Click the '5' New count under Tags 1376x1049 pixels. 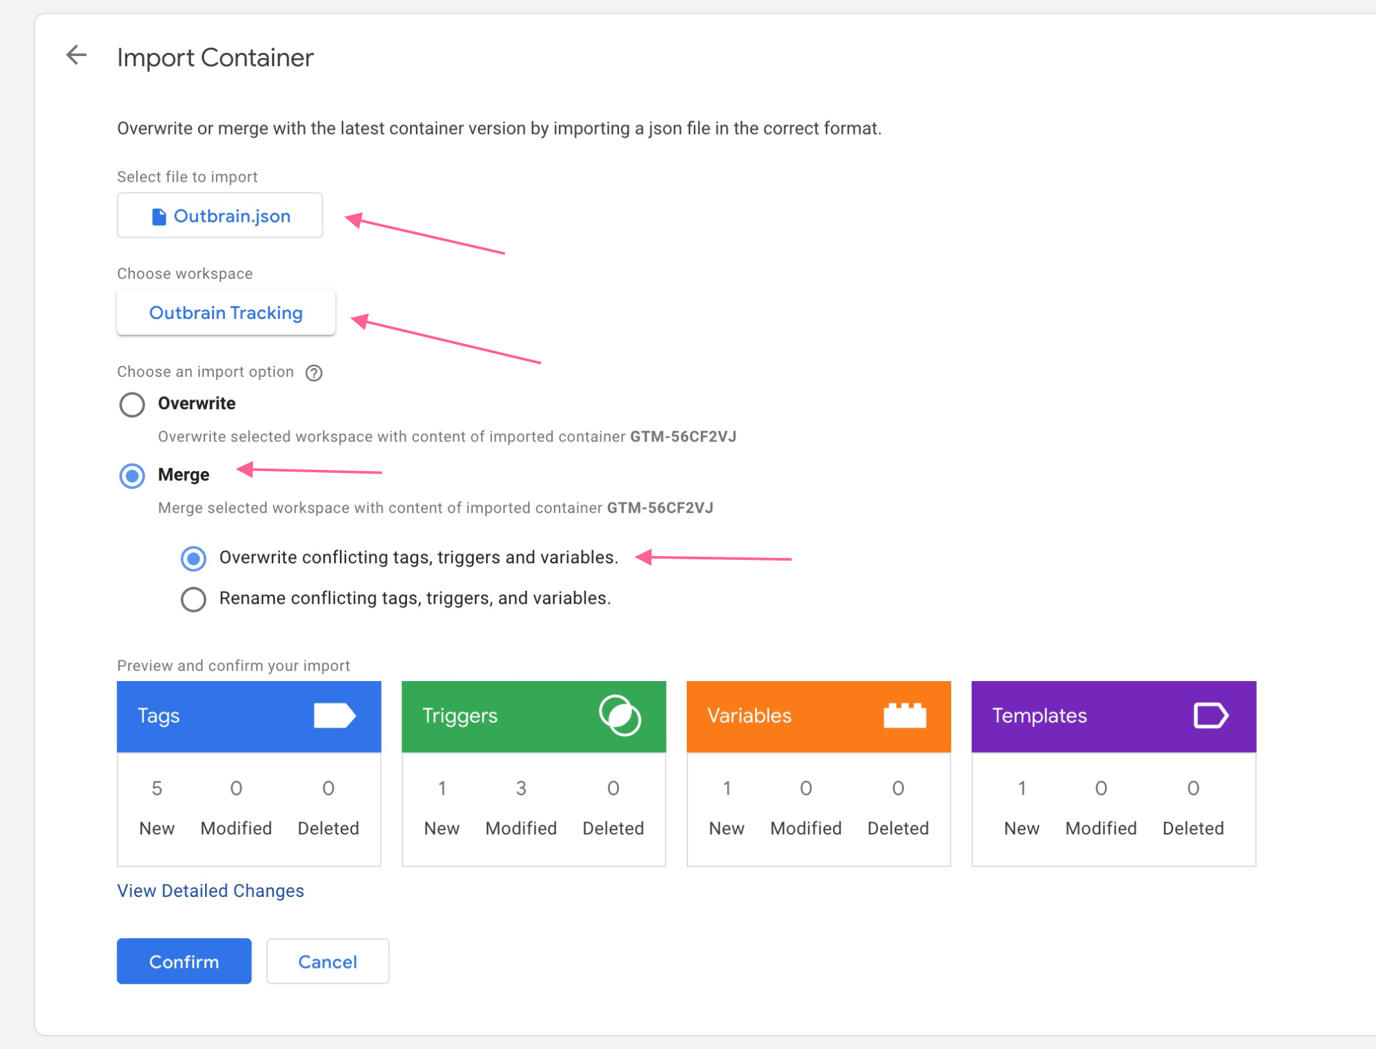click(157, 789)
